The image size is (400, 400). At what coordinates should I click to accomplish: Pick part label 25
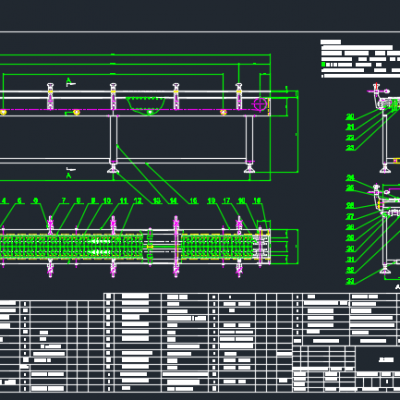[x=350, y=188]
